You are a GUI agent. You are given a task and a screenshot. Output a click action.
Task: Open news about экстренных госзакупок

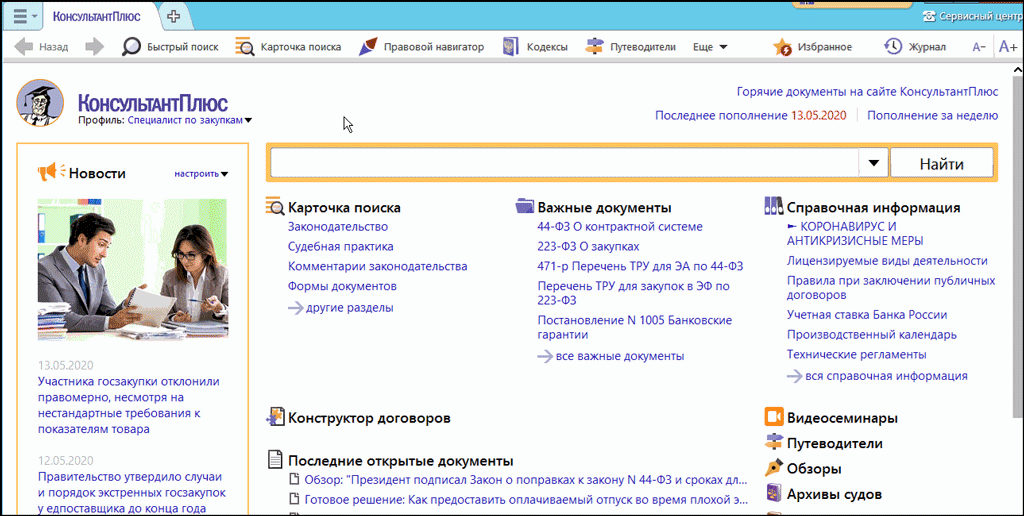click(132, 492)
